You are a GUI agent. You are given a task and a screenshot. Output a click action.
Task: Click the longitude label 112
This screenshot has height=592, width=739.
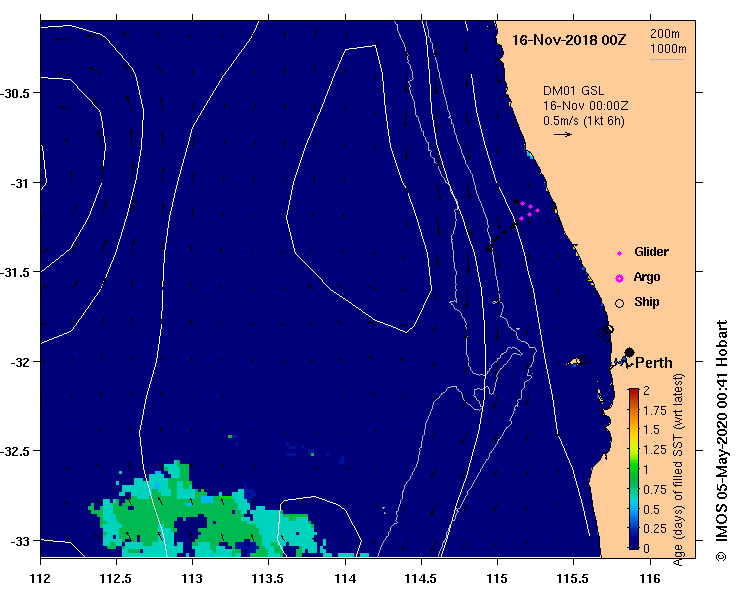[40, 578]
